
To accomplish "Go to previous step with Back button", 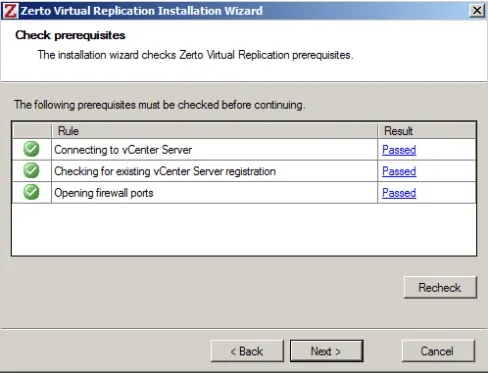I will point(247,351).
